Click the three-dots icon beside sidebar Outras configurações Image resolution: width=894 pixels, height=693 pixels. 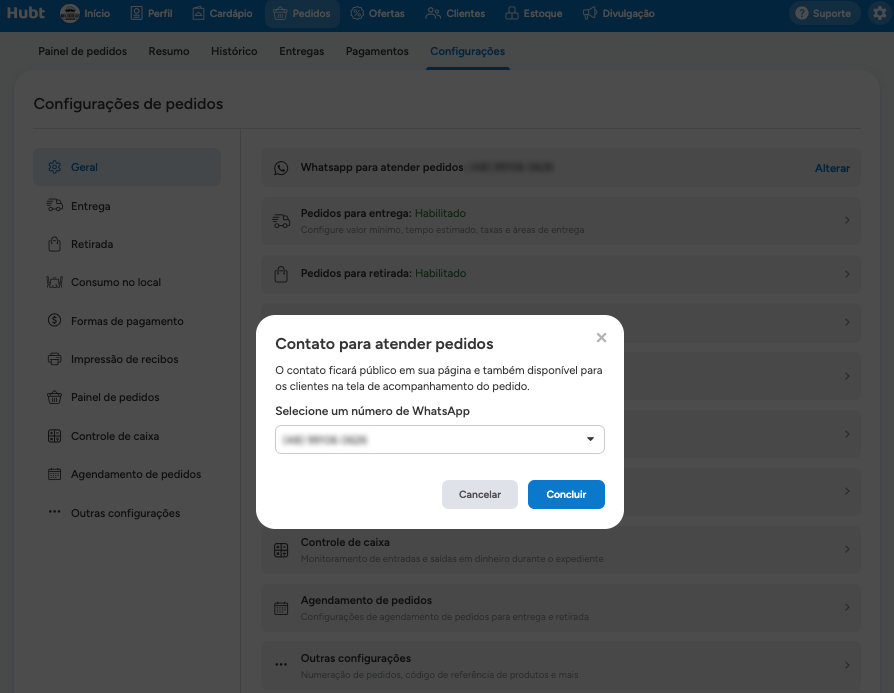[x=54, y=512]
